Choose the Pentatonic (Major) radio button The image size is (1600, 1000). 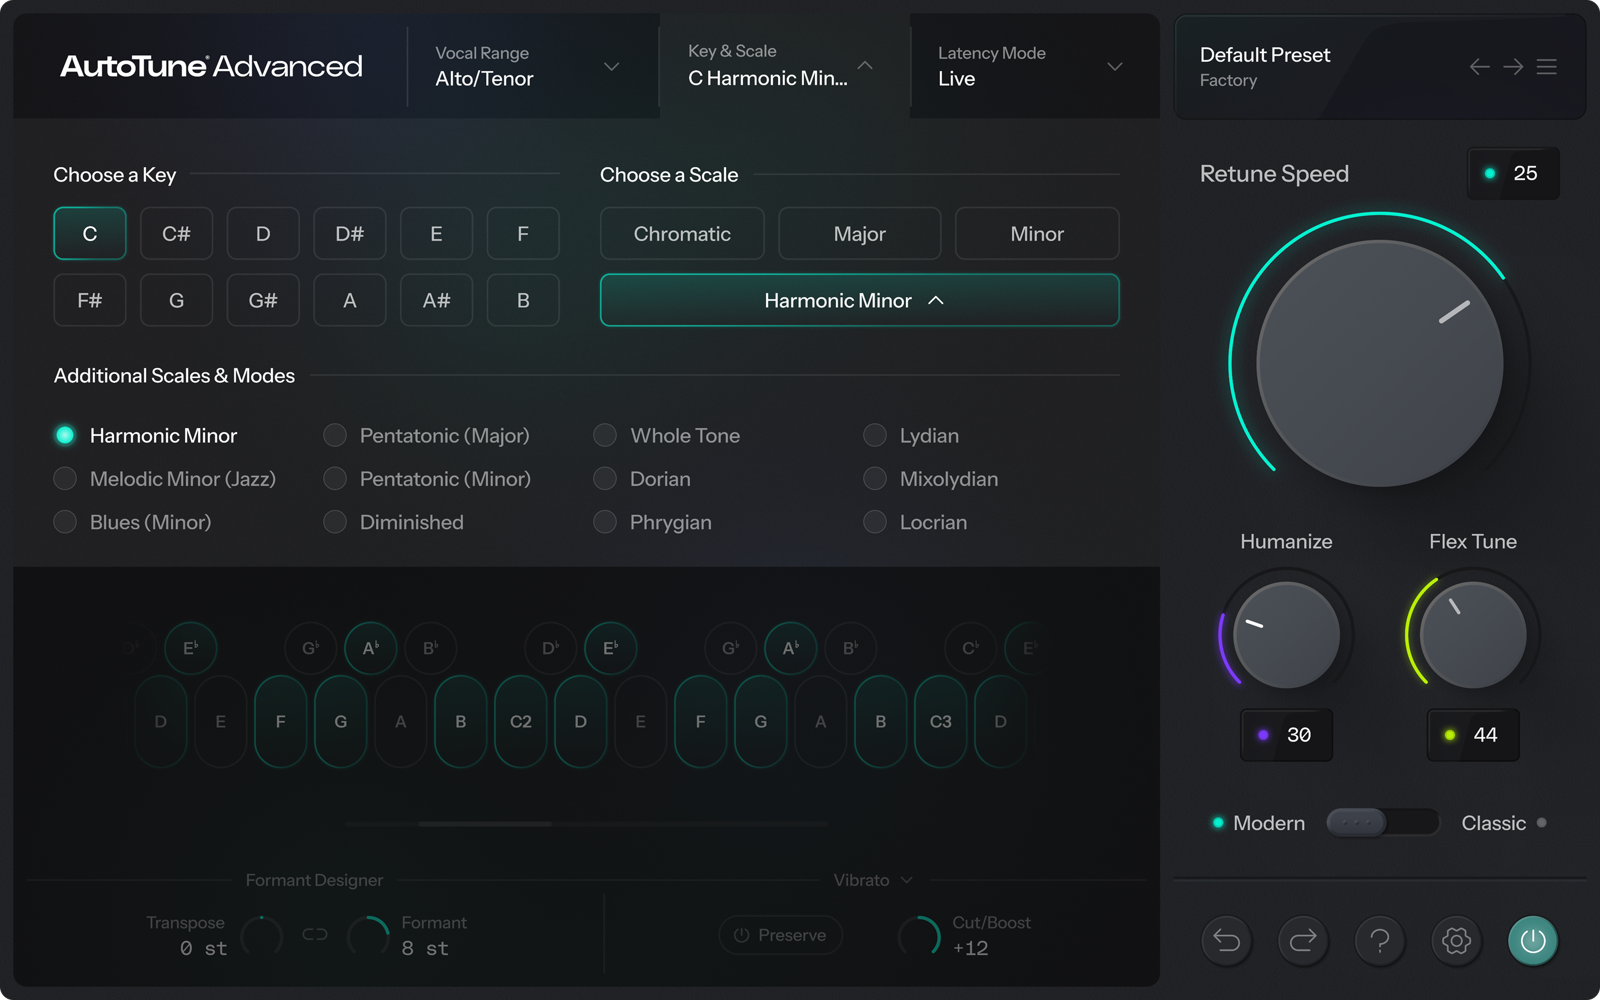click(x=335, y=435)
